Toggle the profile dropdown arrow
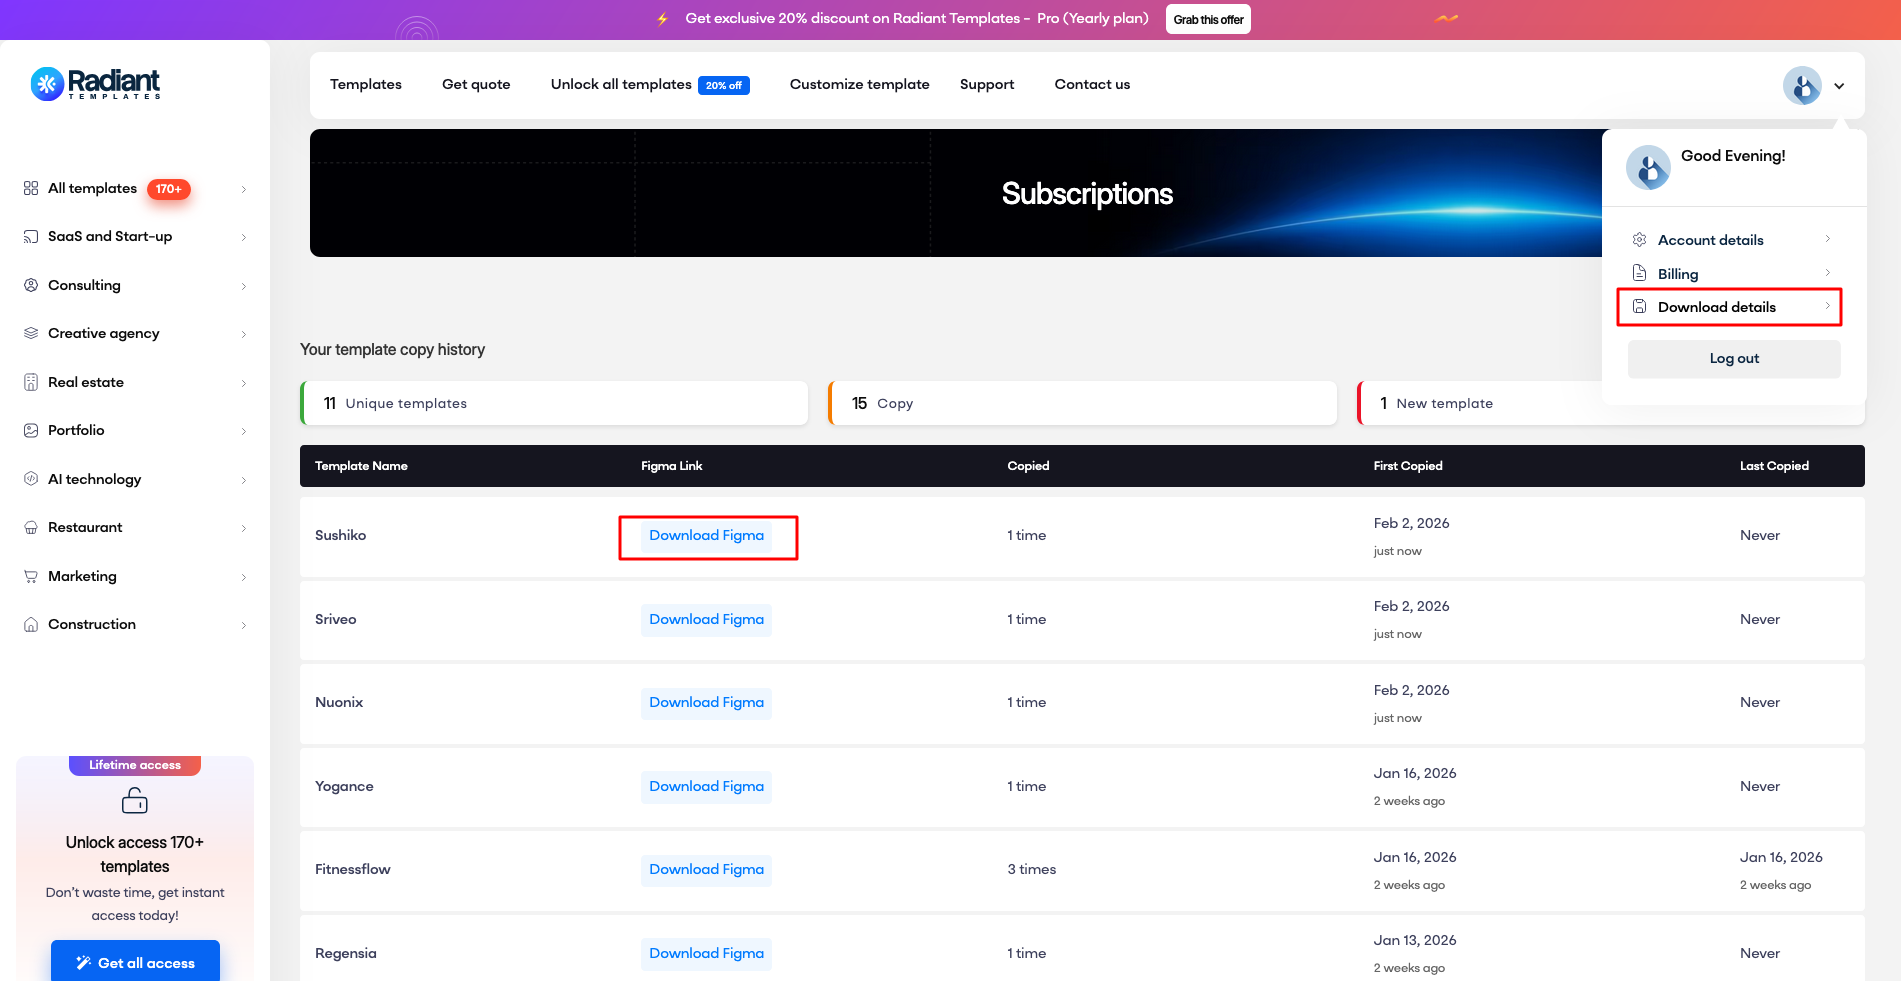Image resolution: width=1901 pixels, height=981 pixels. tap(1839, 86)
